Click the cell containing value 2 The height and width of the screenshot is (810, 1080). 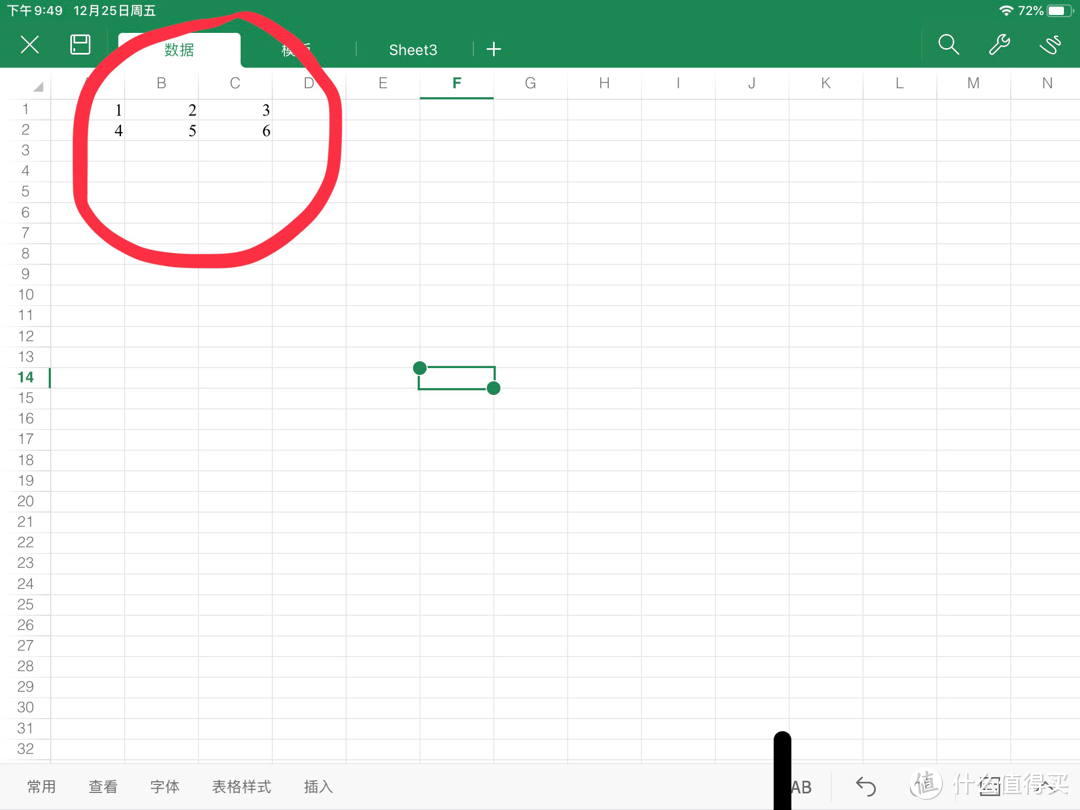coord(161,110)
